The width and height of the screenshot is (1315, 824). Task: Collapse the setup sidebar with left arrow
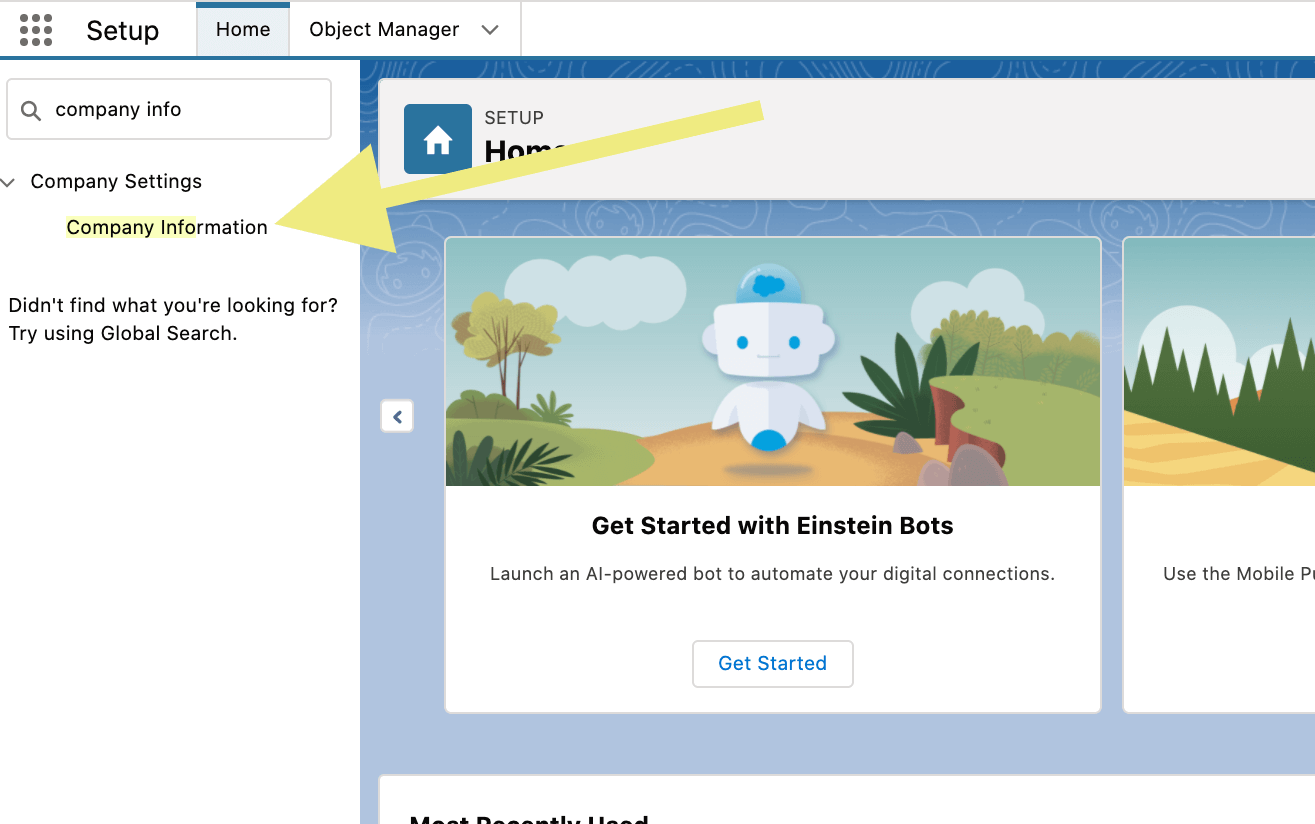pyautogui.click(x=397, y=416)
